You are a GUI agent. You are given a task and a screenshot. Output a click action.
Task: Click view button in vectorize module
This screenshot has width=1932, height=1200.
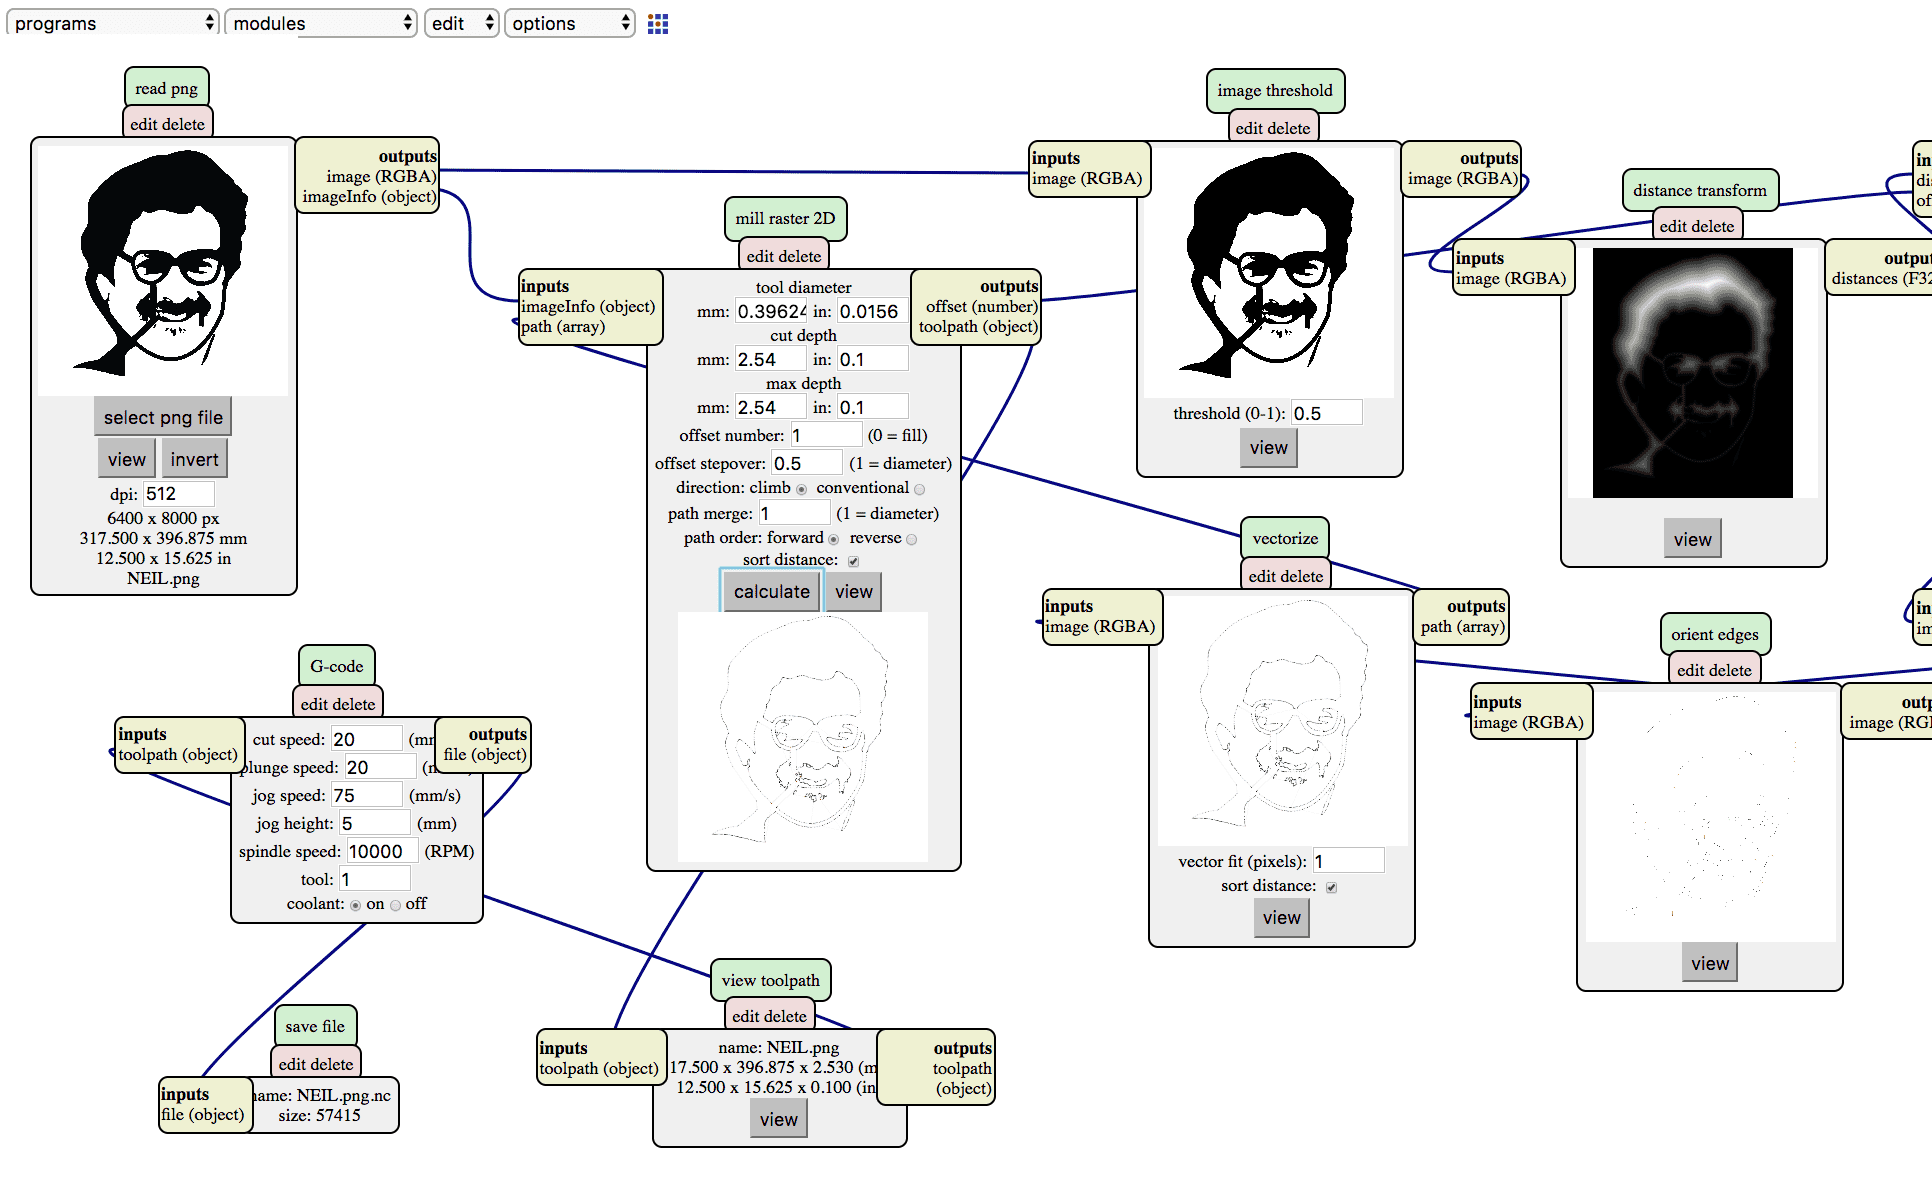pos(1282,917)
